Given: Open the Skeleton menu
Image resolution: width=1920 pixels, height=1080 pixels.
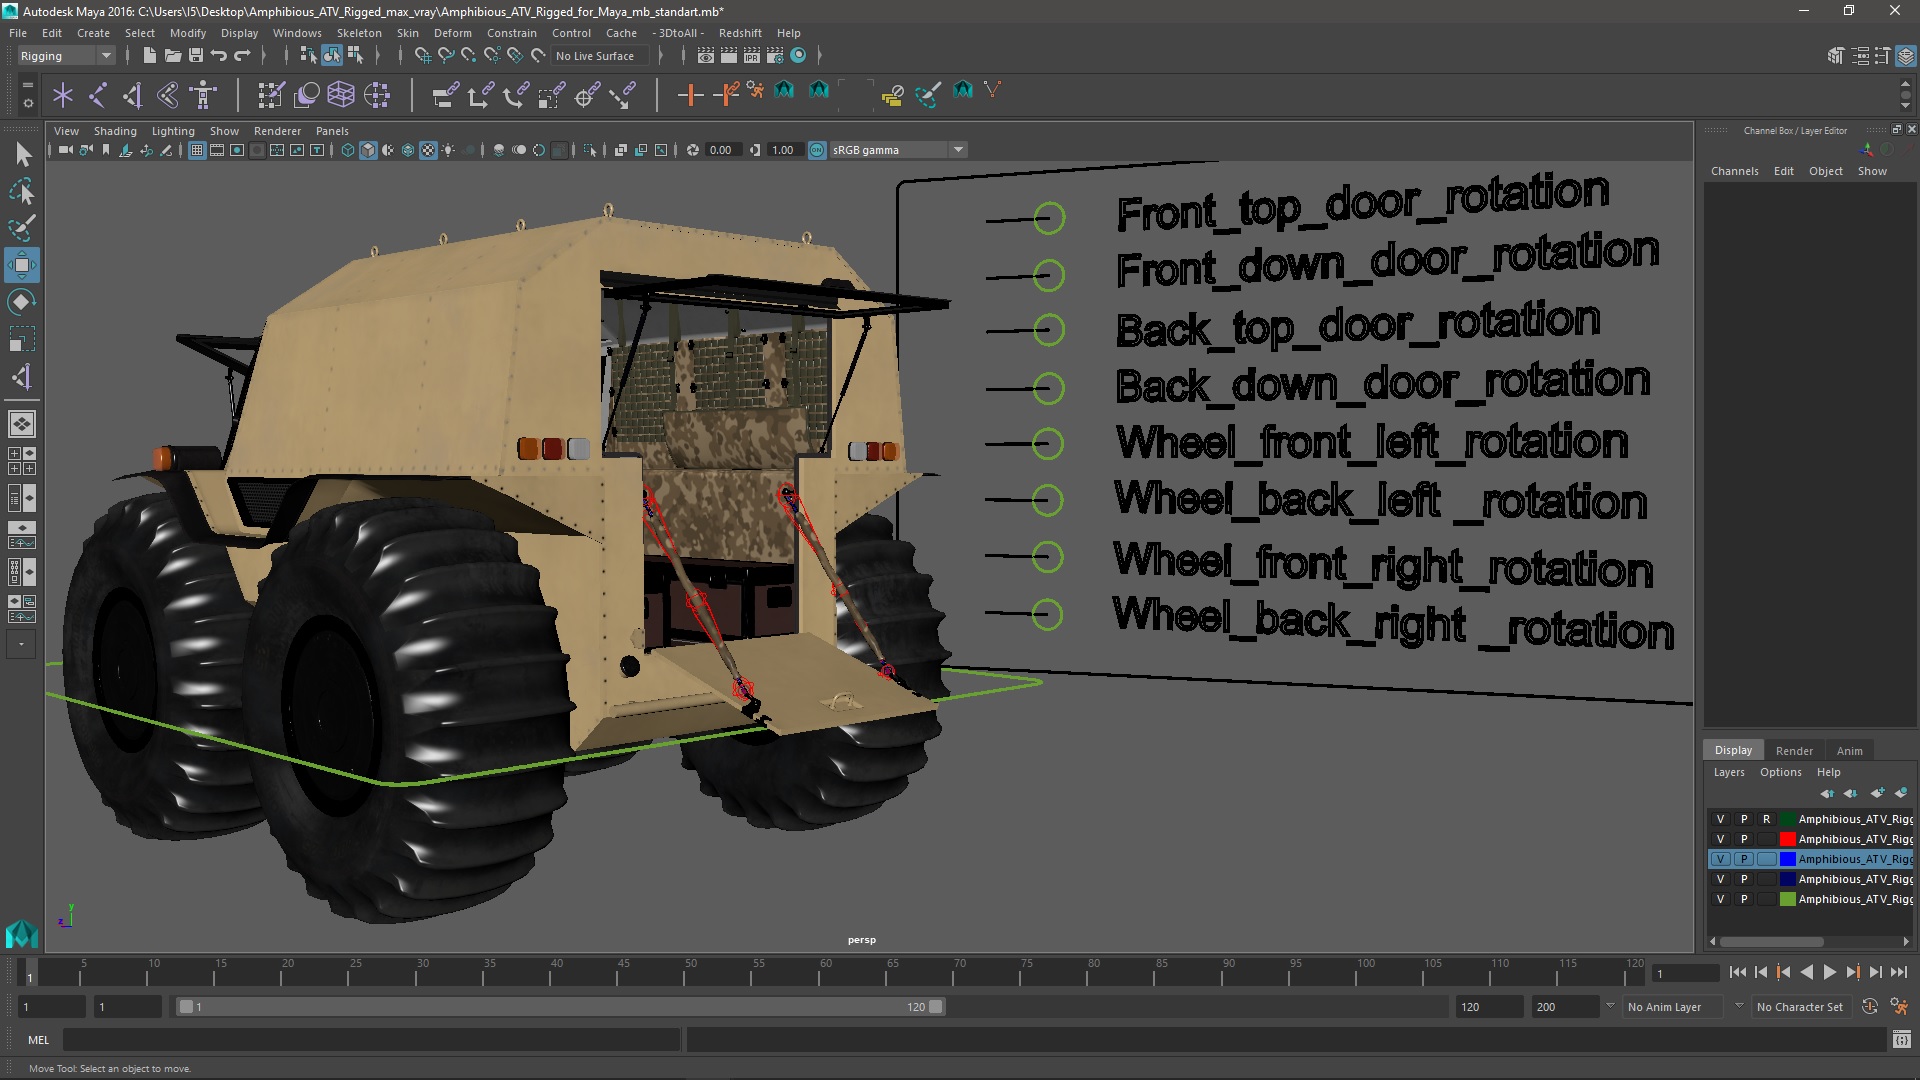Looking at the screenshot, I should click(x=358, y=33).
